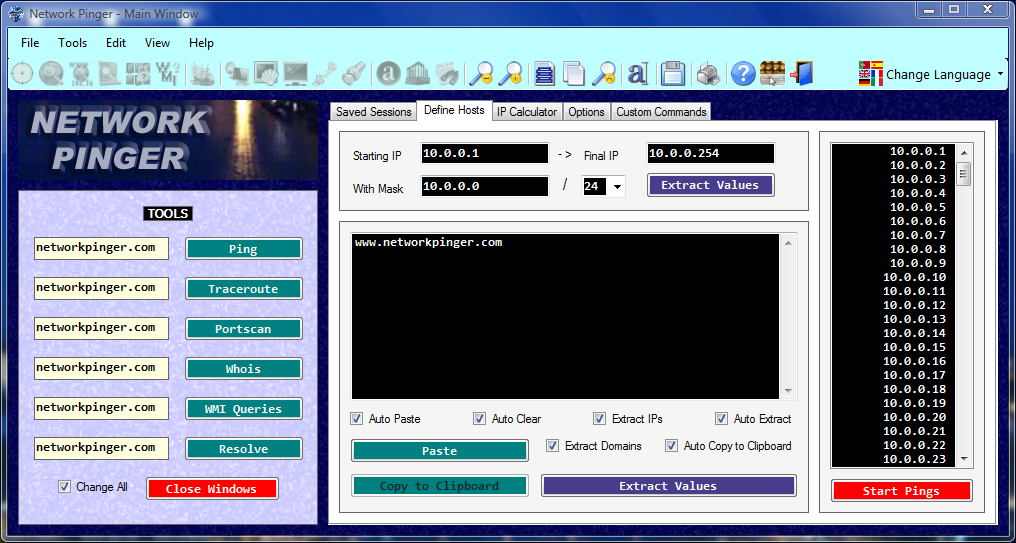Open the View menu
Screen dimensions: 1016x543
(157, 43)
